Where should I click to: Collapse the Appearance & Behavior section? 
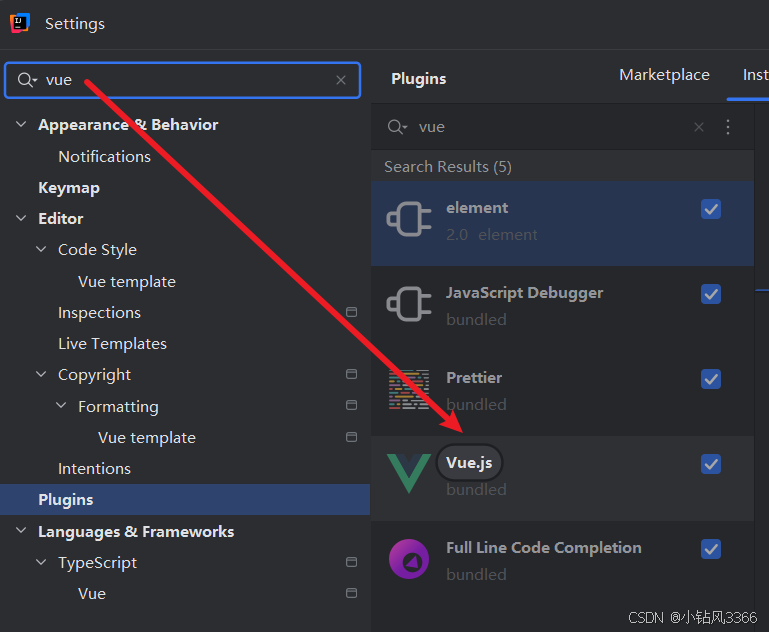(21, 124)
